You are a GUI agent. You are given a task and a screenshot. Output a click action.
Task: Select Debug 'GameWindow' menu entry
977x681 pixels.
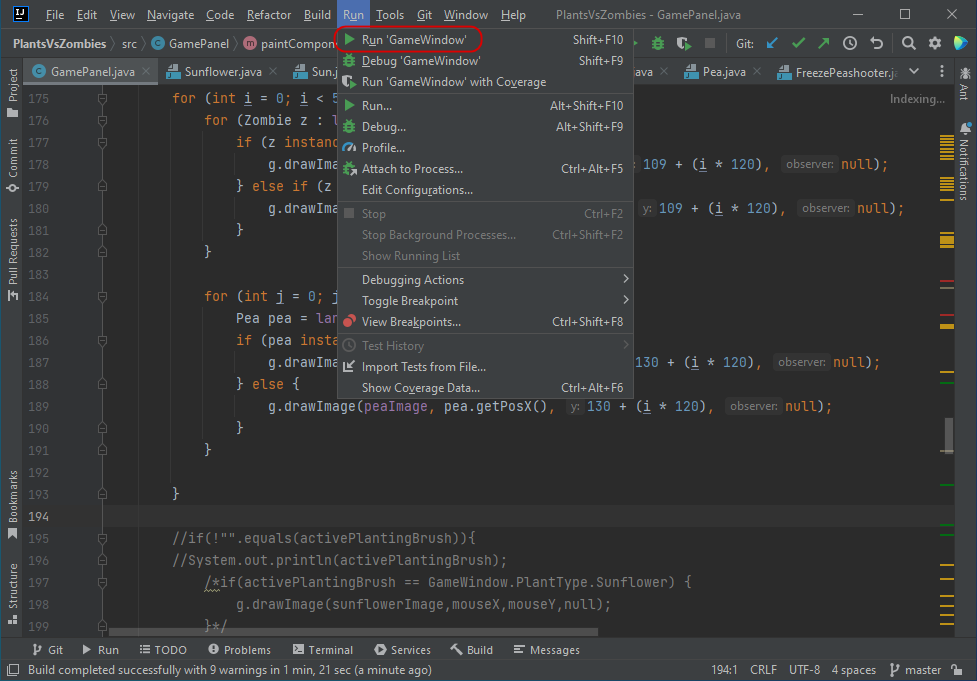pyautogui.click(x=485, y=61)
